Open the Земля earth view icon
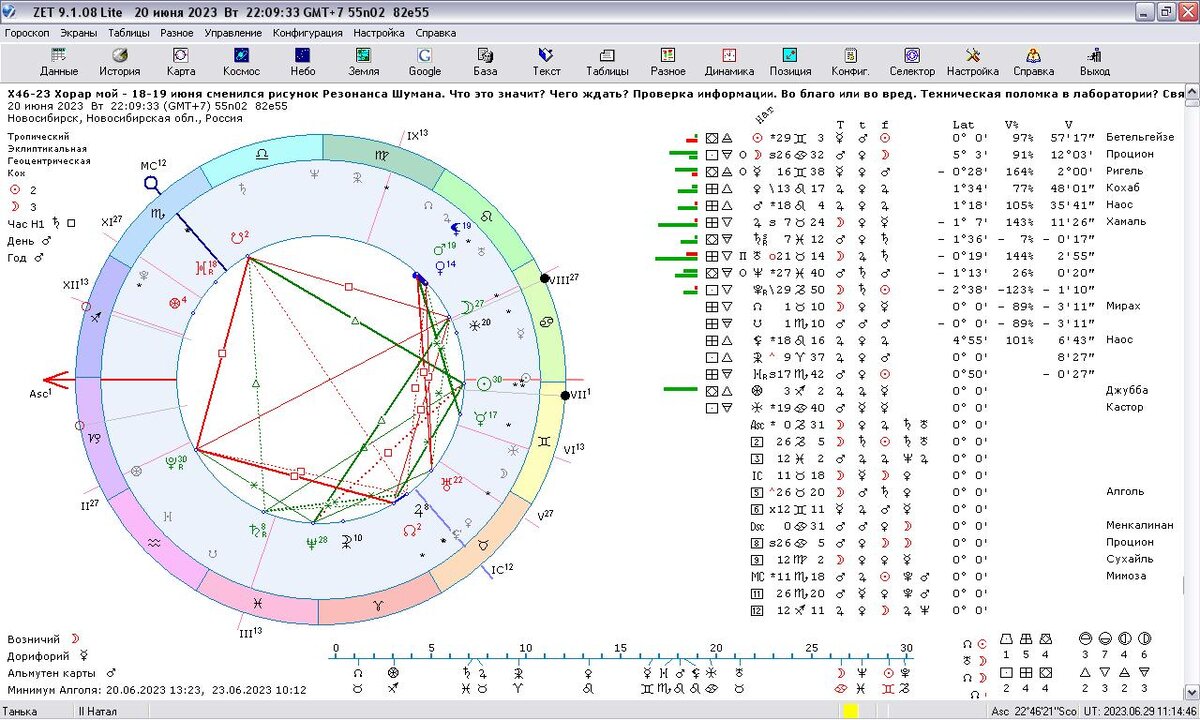This screenshot has width=1200, height=720. tap(363, 62)
